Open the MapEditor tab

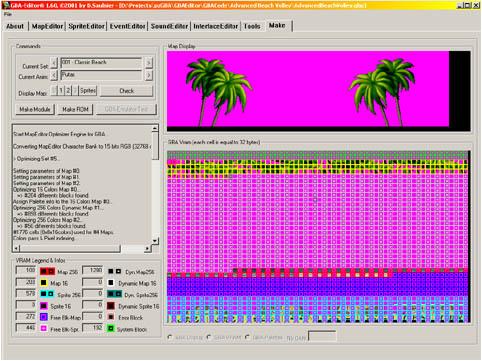click(47, 26)
